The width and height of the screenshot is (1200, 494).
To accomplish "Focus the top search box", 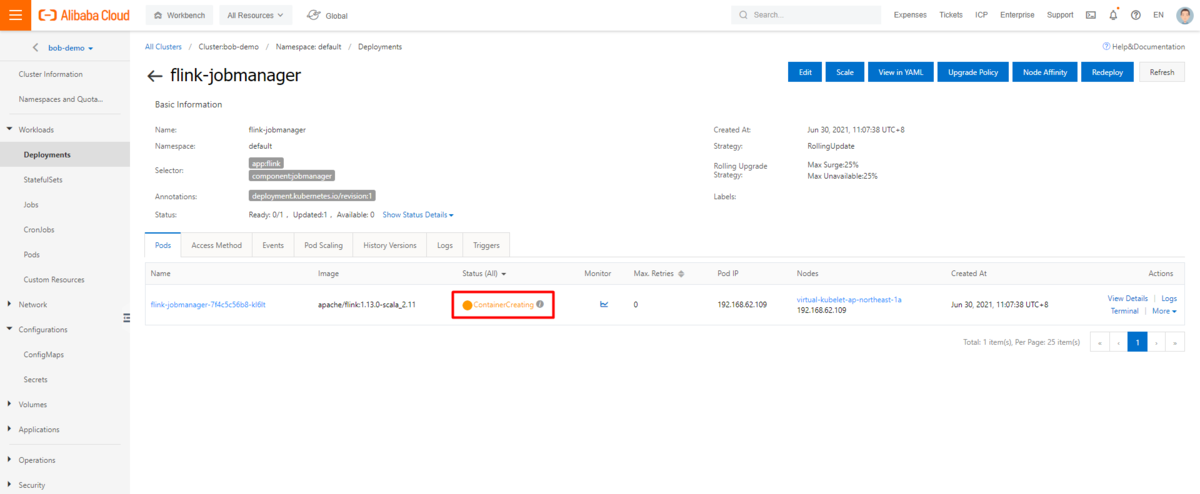I will 807,15.
